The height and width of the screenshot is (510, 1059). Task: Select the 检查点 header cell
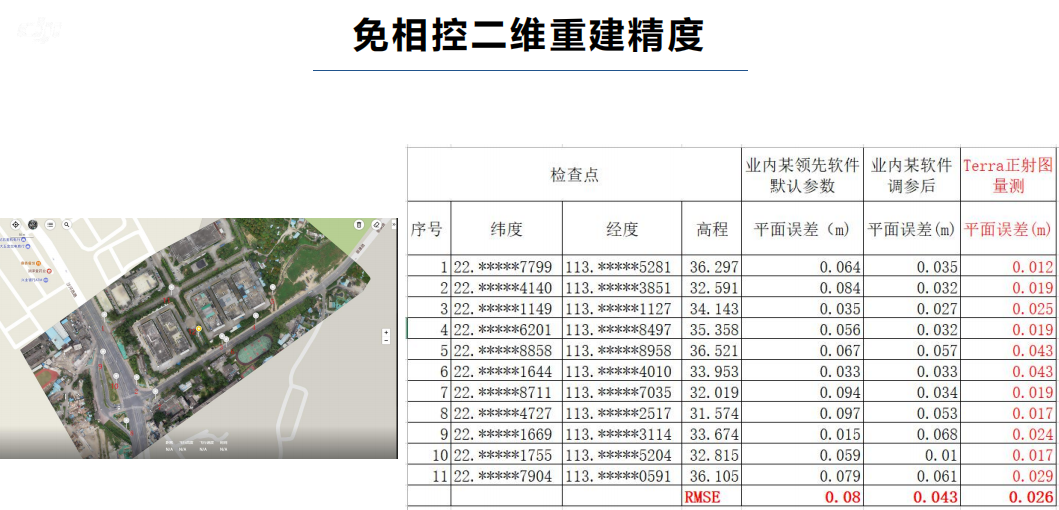tap(574, 175)
